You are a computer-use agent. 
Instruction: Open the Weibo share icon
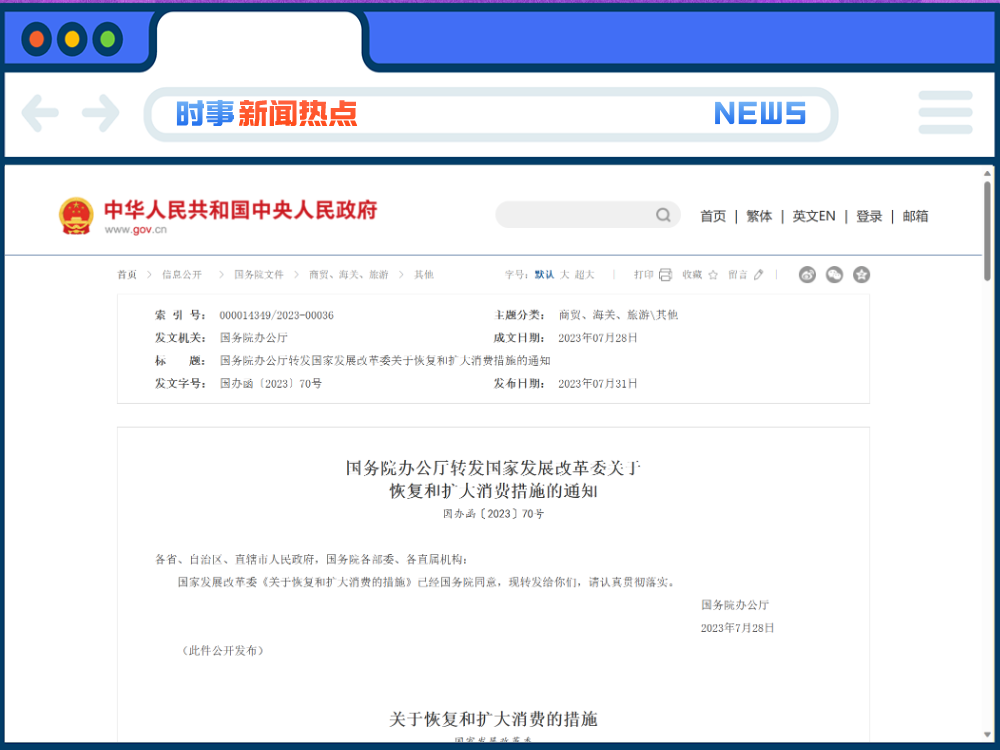(807, 274)
